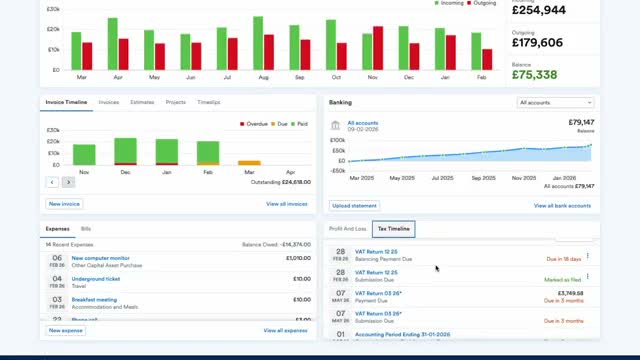The image size is (640, 360).
Task: Select the Tax Timeline tab
Action: 393,229
